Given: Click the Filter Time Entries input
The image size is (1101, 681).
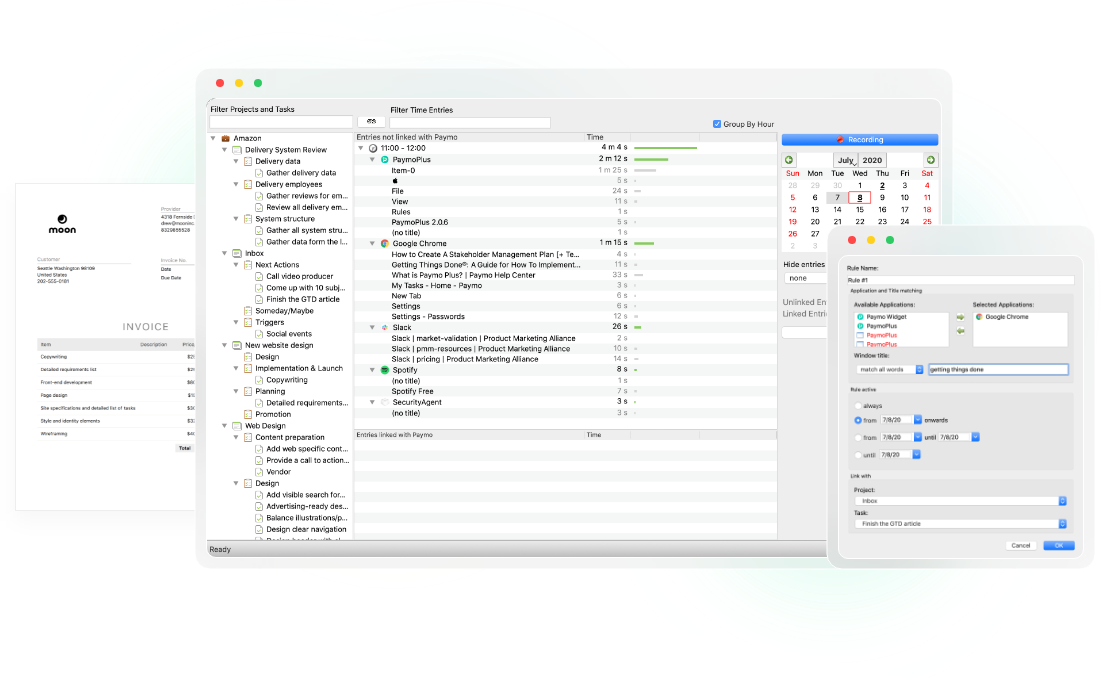Looking at the screenshot, I should [470, 123].
